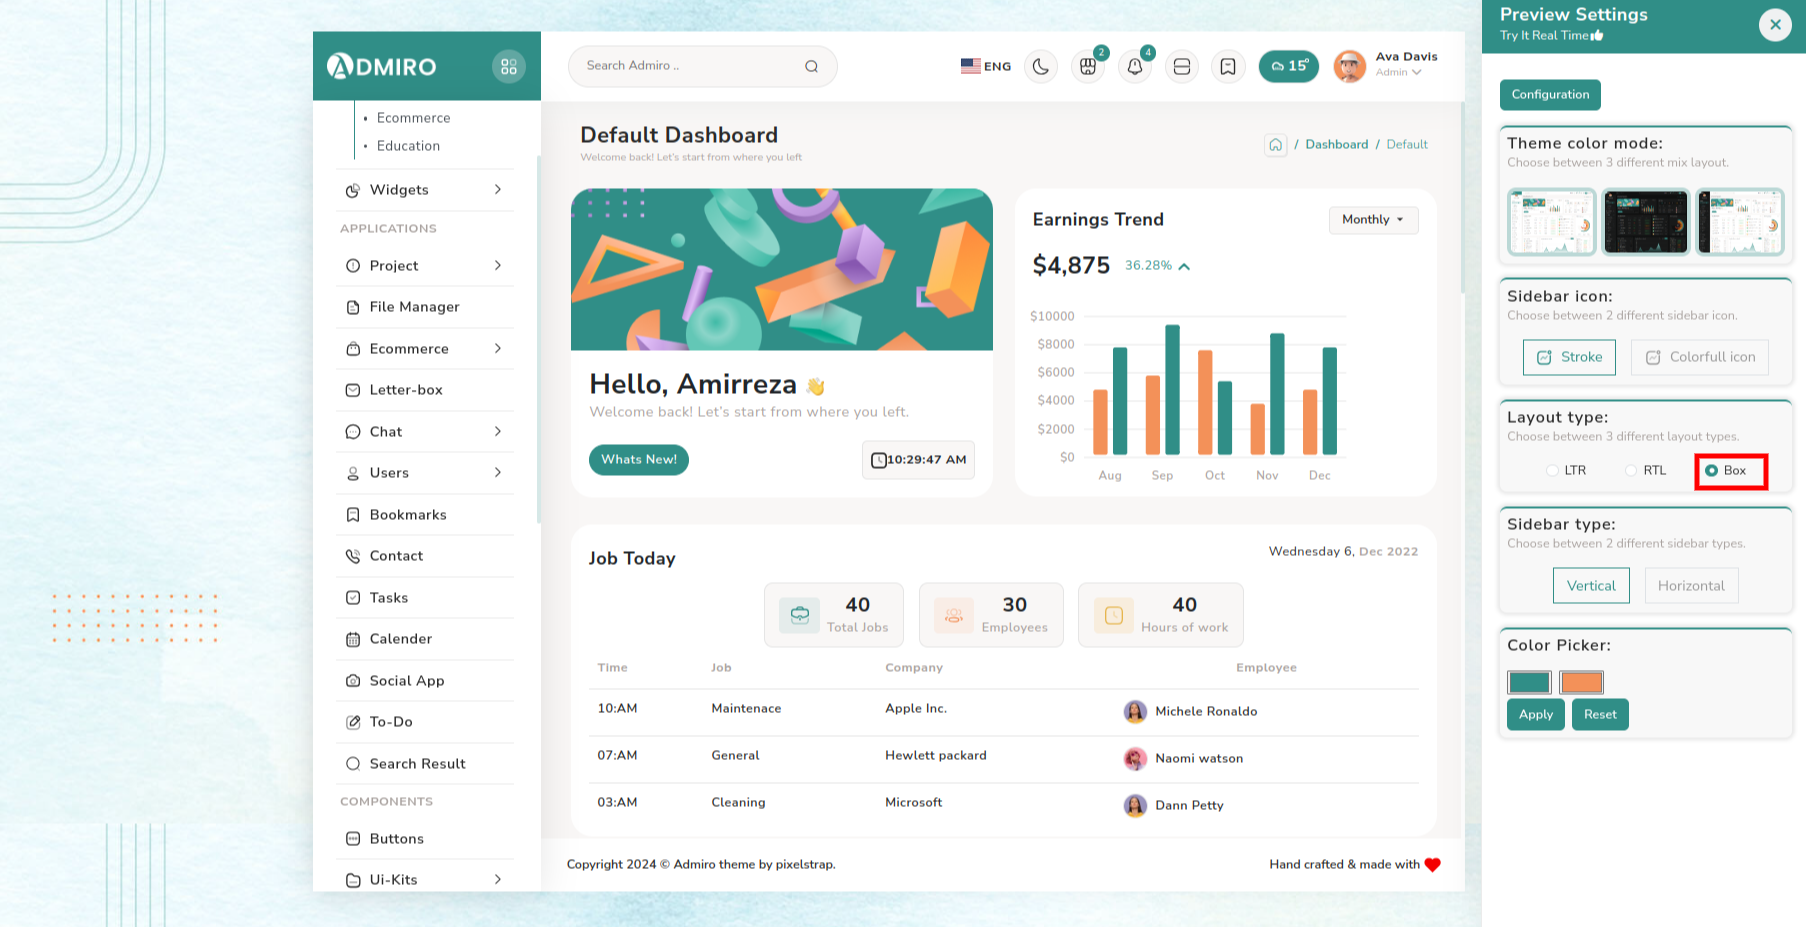
Task: Expand the Widgets sidebar menu
Action: (427, 190)
